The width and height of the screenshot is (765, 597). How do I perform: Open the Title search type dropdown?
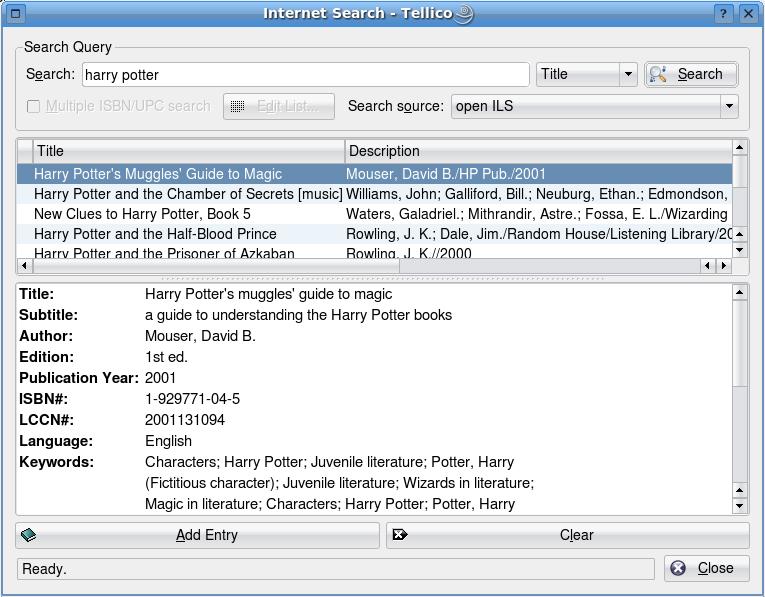click(586, 74)
